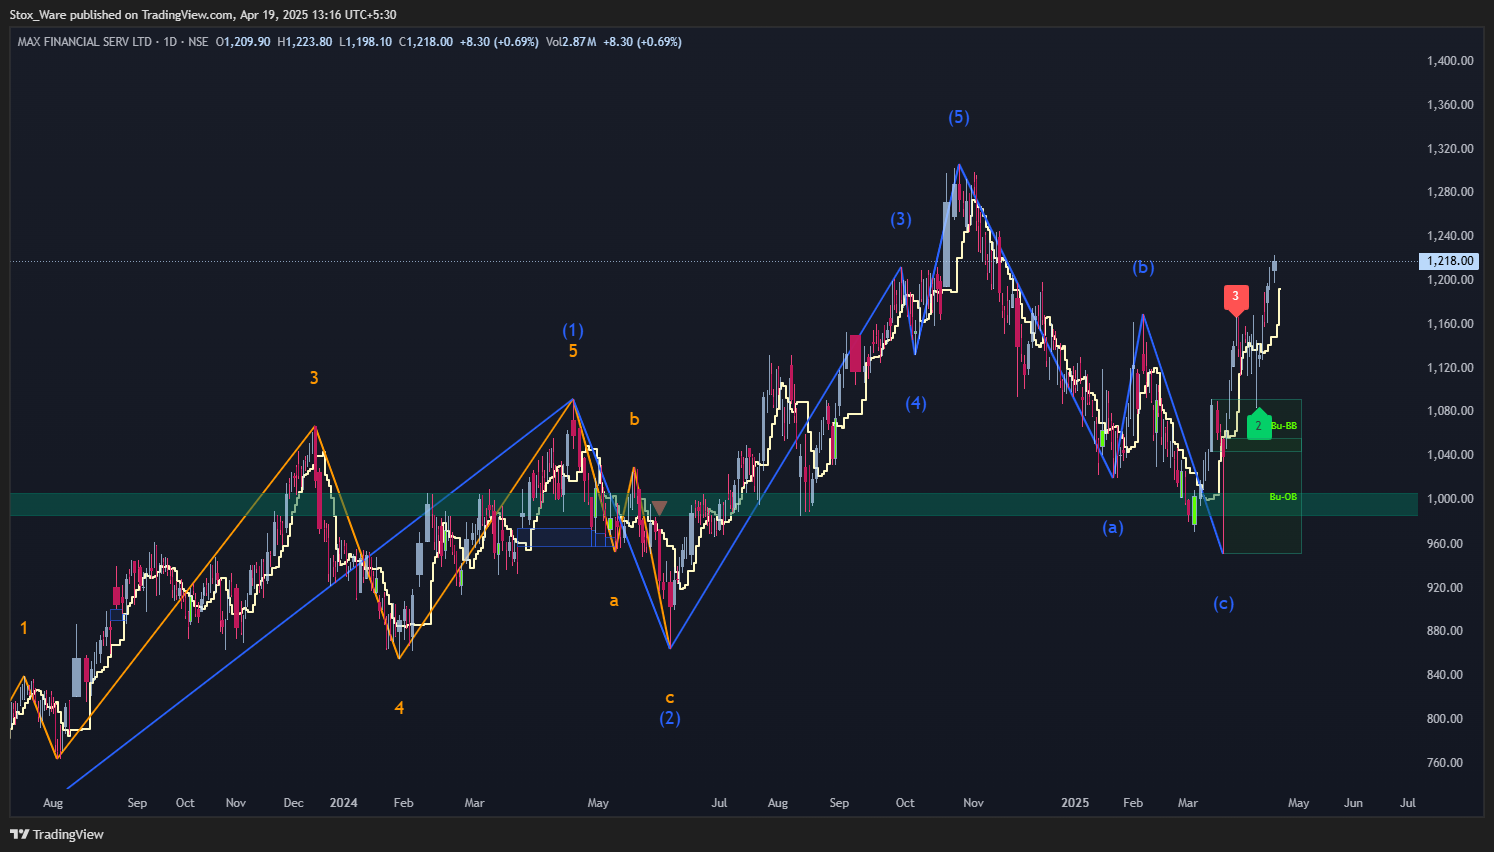
Task: Click the Open value O1,209.90
Action: (243, 42)
